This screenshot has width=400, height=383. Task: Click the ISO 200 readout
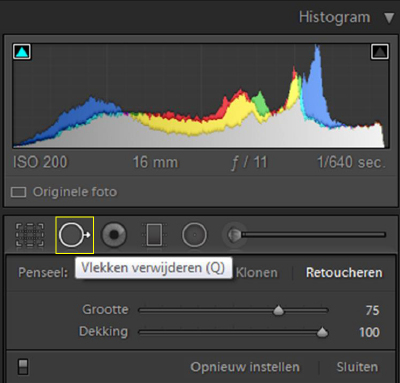point(40,162)
